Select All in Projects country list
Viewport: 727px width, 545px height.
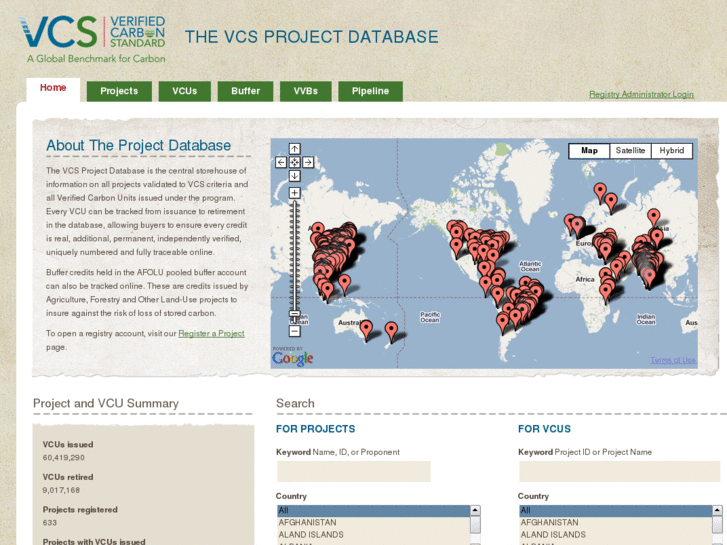coord(374,510)
